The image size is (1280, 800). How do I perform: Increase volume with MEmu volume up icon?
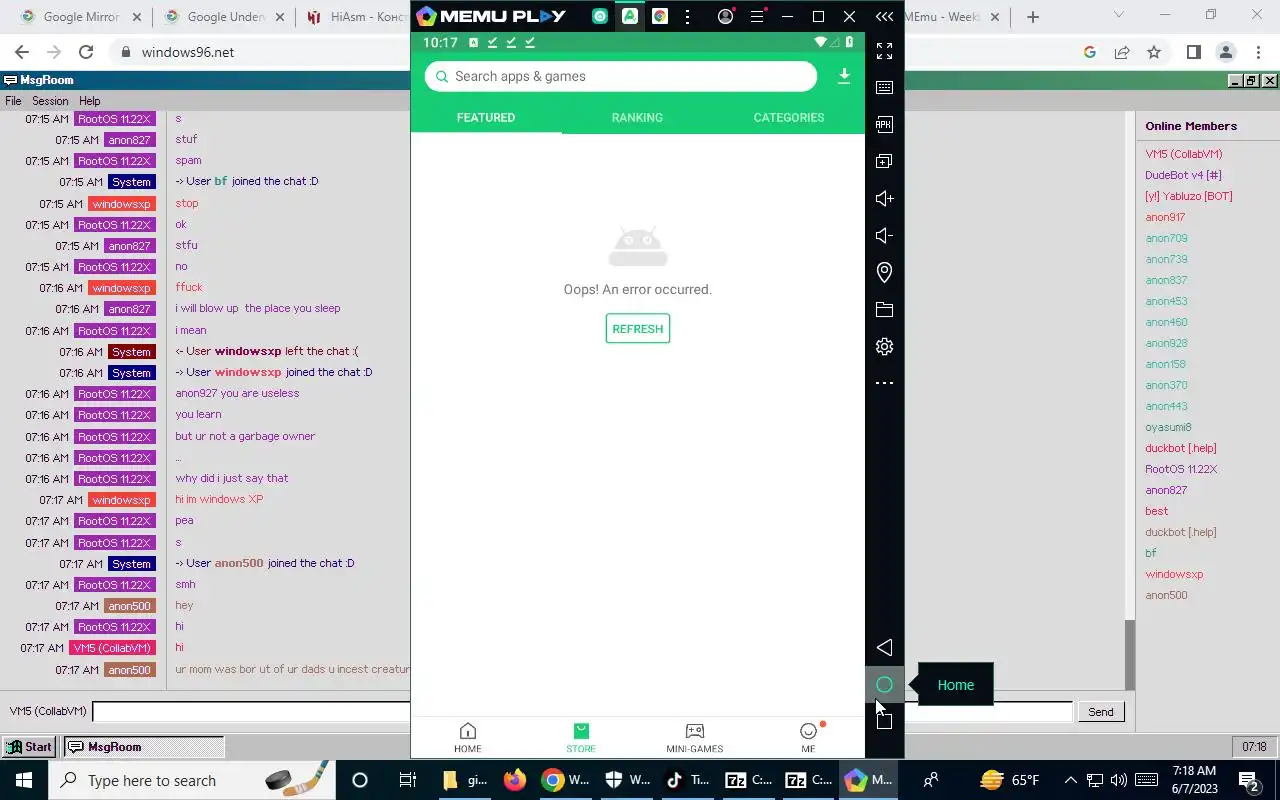coord(884,198)
